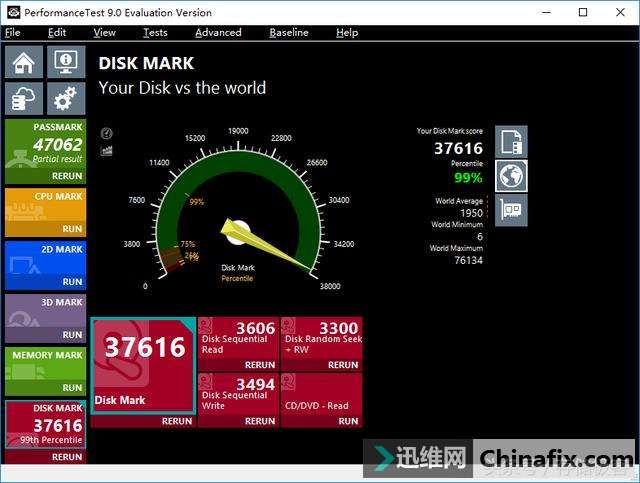The image size is (640, 483).
Task: Rerun the PassMark overall test
Action: [x=67, y=176]
